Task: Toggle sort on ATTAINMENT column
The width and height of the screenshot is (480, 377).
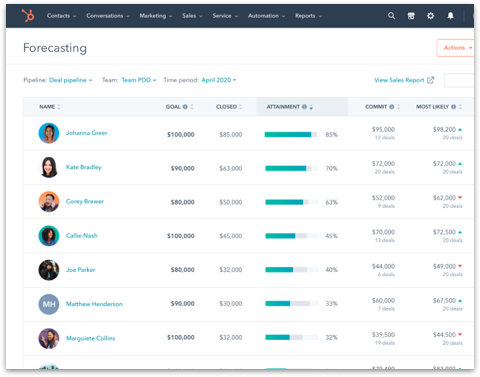Action: (311, 107)
